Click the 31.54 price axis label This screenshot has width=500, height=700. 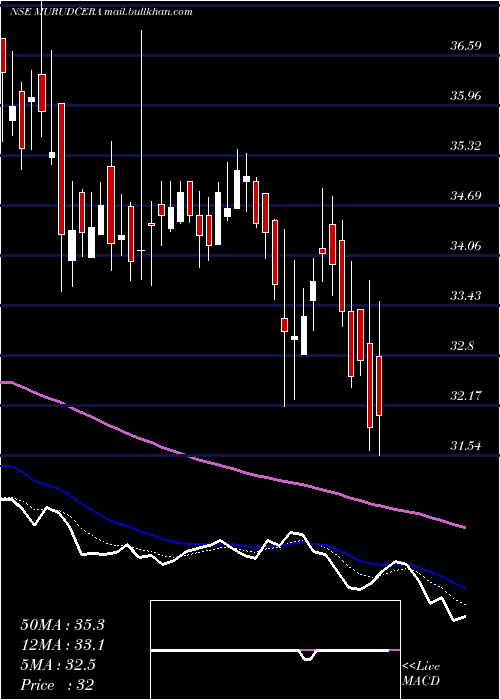coord(464,446)
